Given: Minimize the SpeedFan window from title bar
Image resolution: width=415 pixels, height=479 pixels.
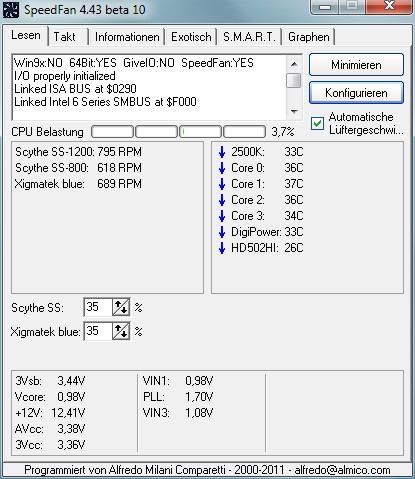Looking at the screenshot, I should pos(326,6).
